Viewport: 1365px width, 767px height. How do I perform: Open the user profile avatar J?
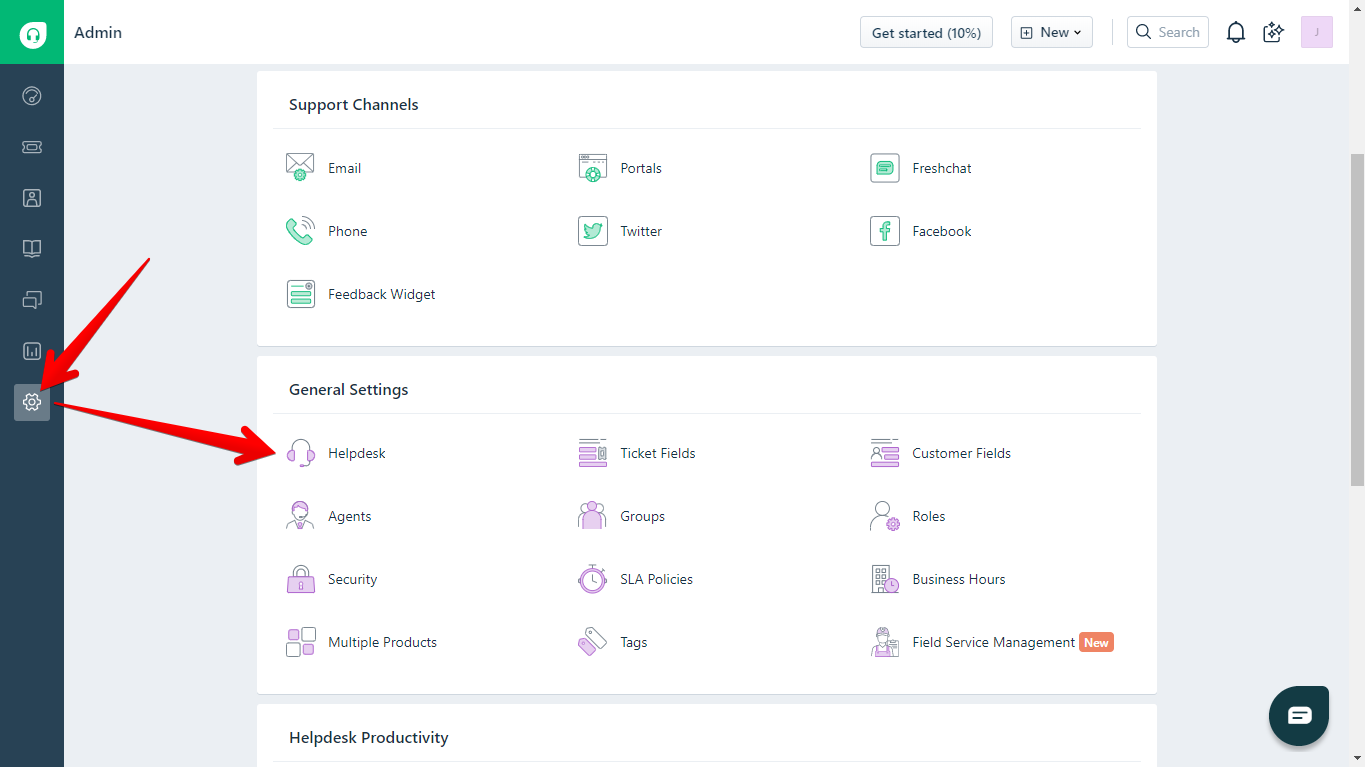click(1317, 32)
